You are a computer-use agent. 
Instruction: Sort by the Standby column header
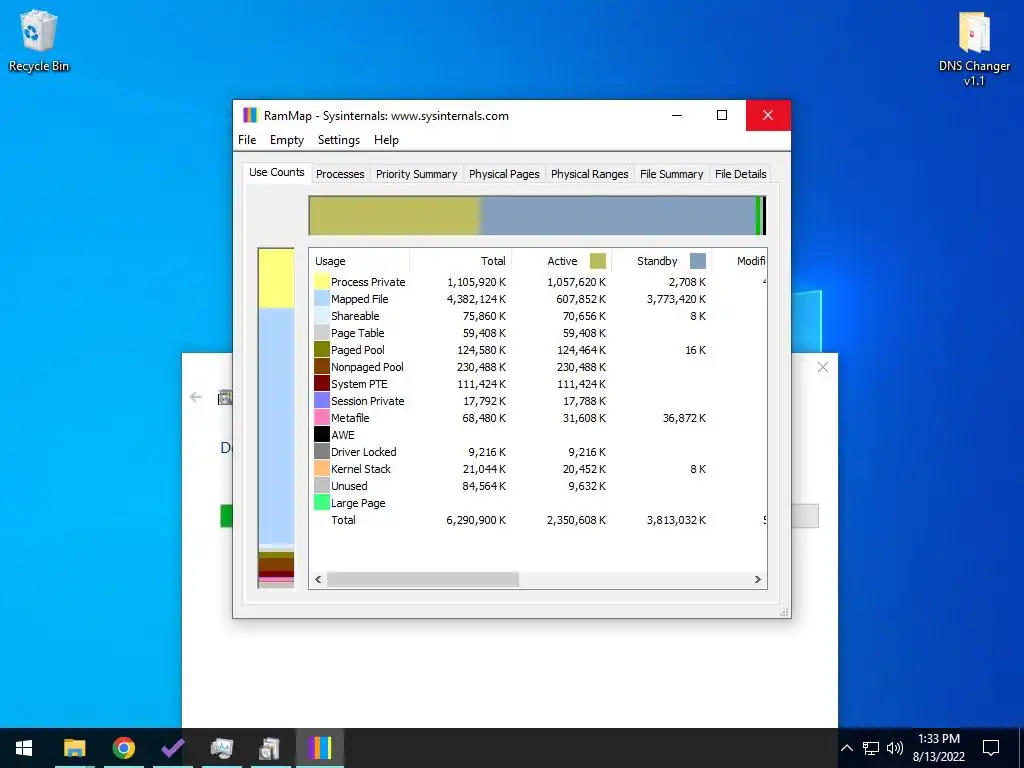pyautogui.click(x=661, y=261)
